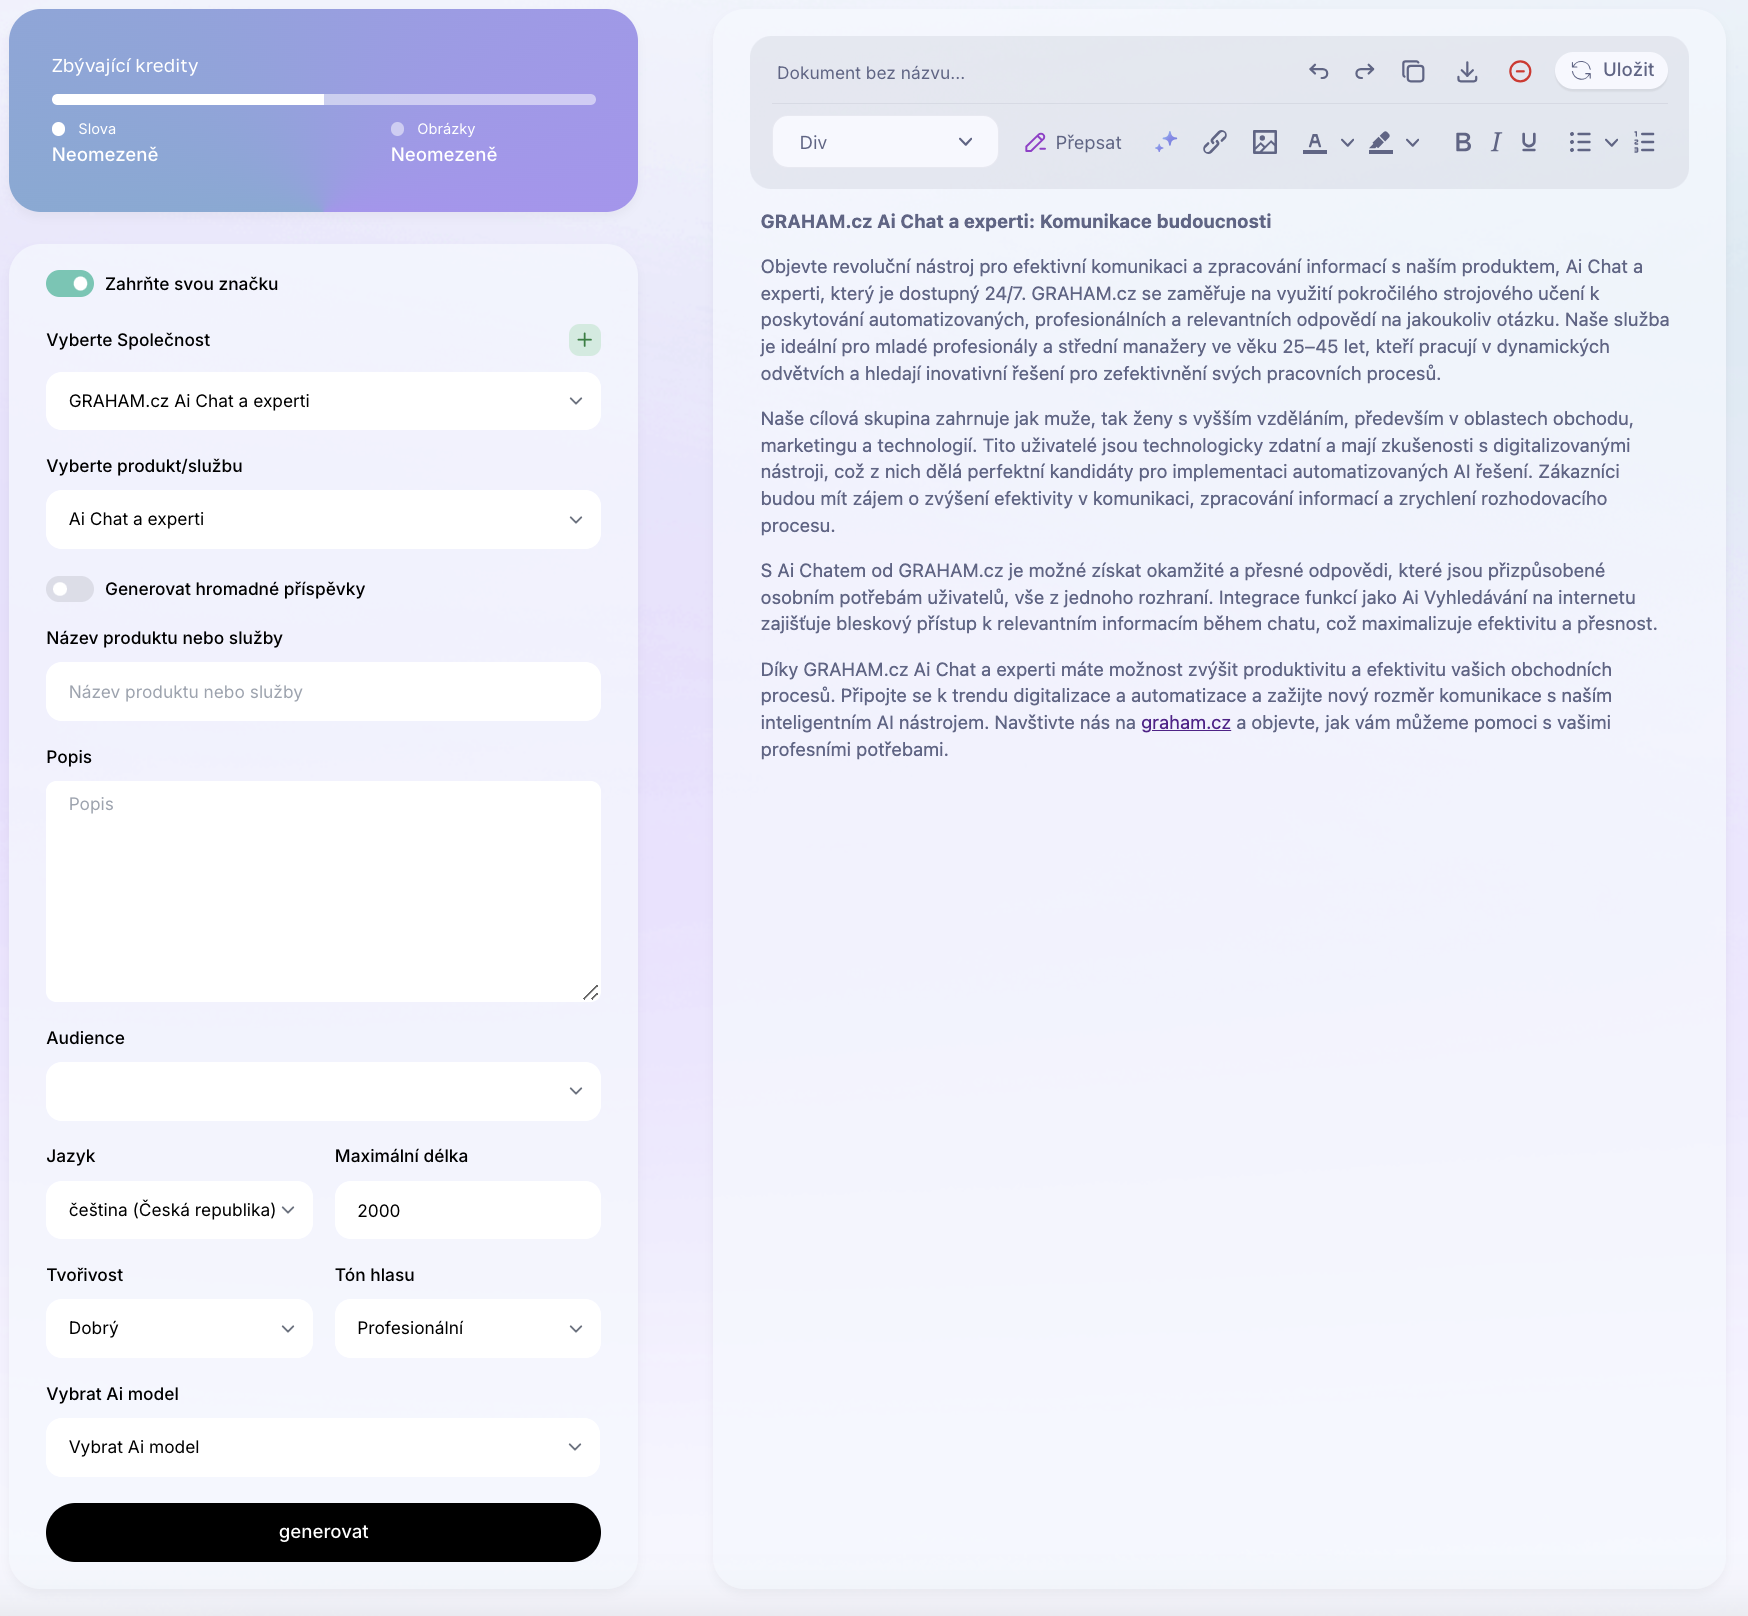
Task: Click the Maximální délka field showing 2000
Action: coord(468,1210)
